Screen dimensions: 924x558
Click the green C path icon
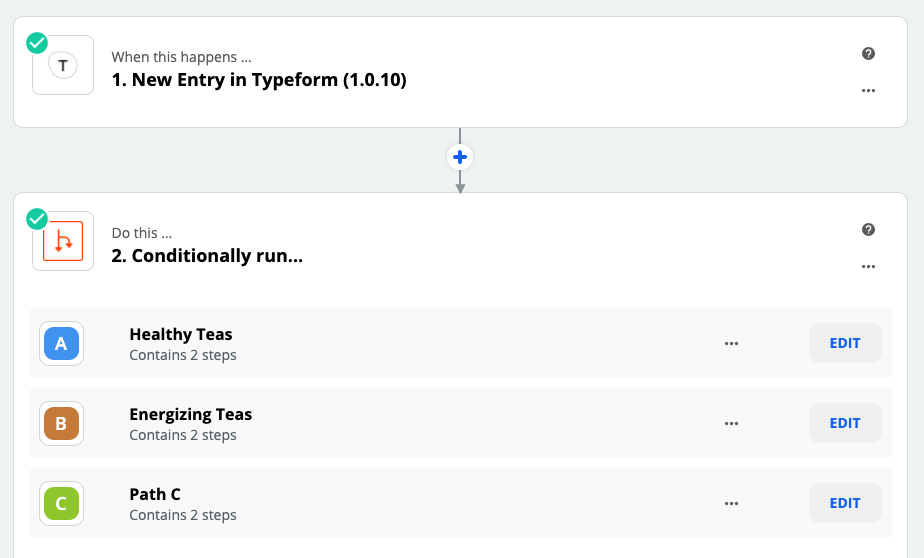(61, 504)
